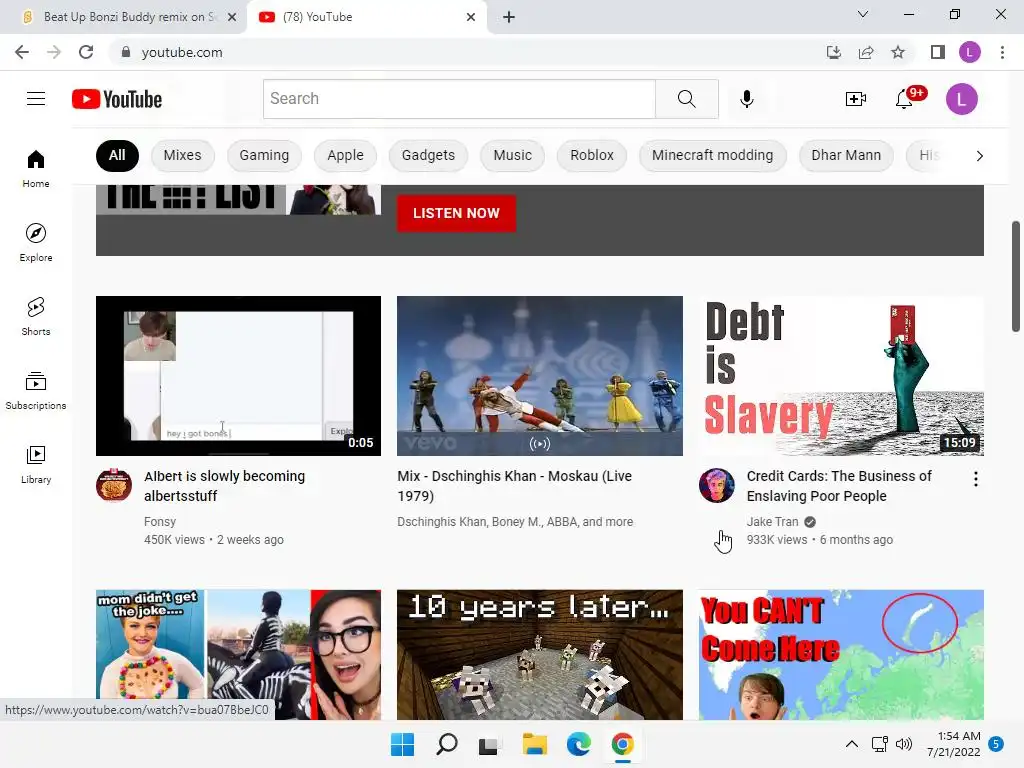
Task: Open the You CAN'T Come Here thumbnail
Action: click(841, 654)
